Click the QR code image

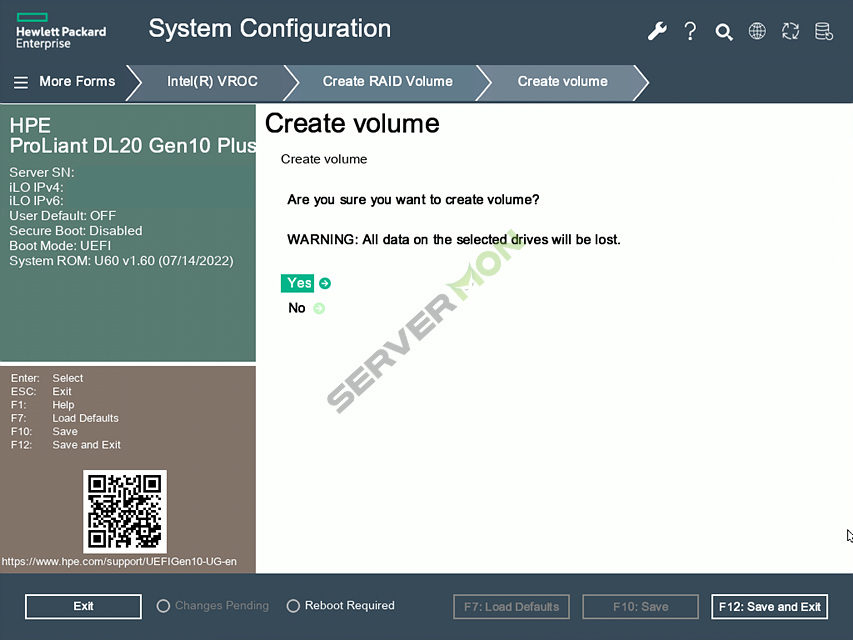click(125, 511)
